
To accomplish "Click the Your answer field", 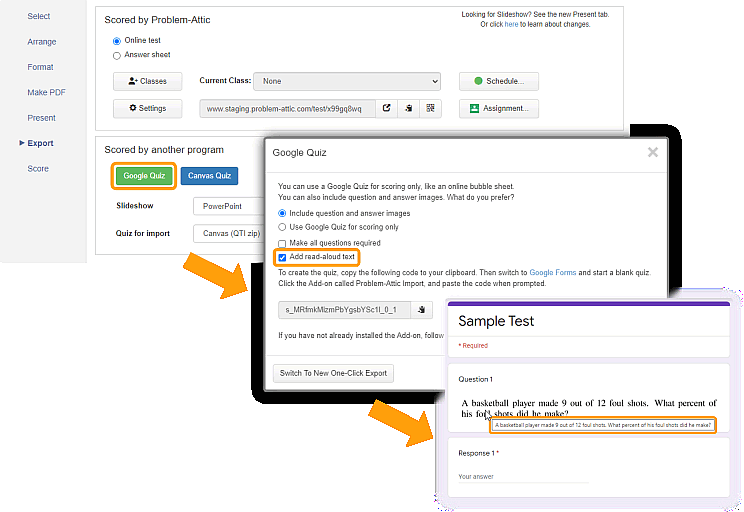I will 523,476.
